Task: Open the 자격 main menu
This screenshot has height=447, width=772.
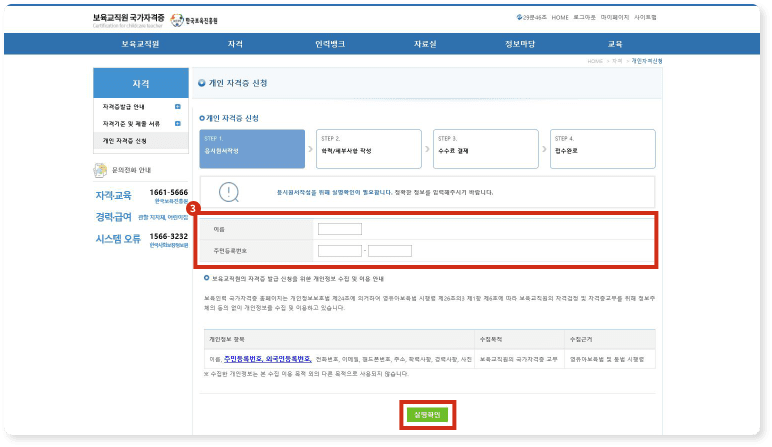Action: (235, 44)
